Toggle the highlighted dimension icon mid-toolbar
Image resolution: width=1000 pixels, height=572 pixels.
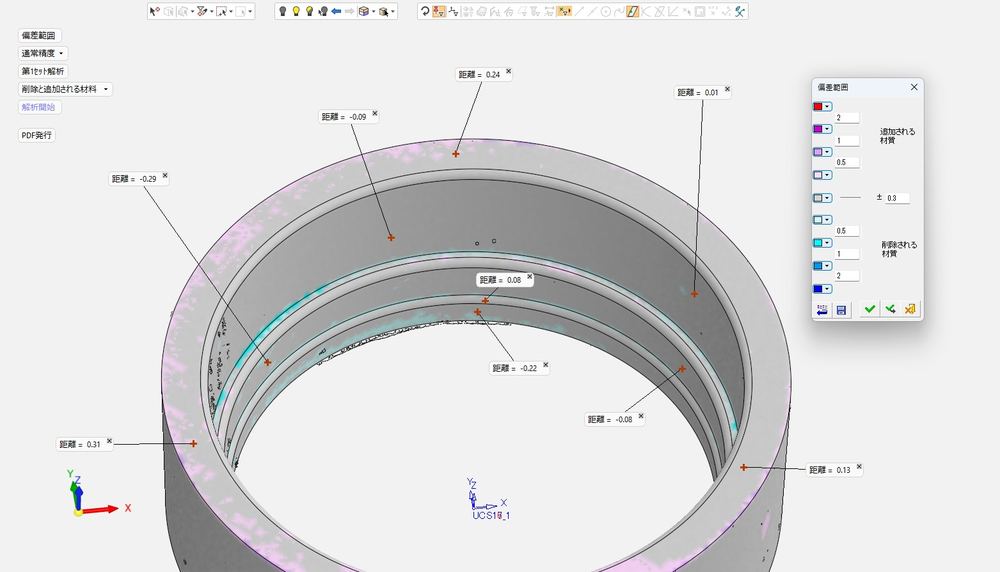click(x=564, y=11)
